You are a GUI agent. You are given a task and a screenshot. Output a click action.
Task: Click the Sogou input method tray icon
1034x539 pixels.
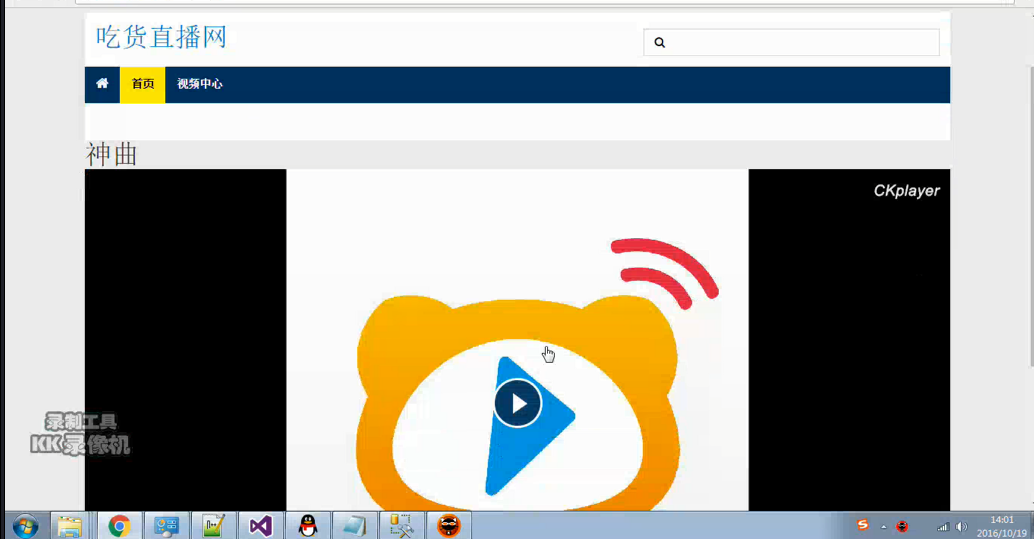point(863,525)
